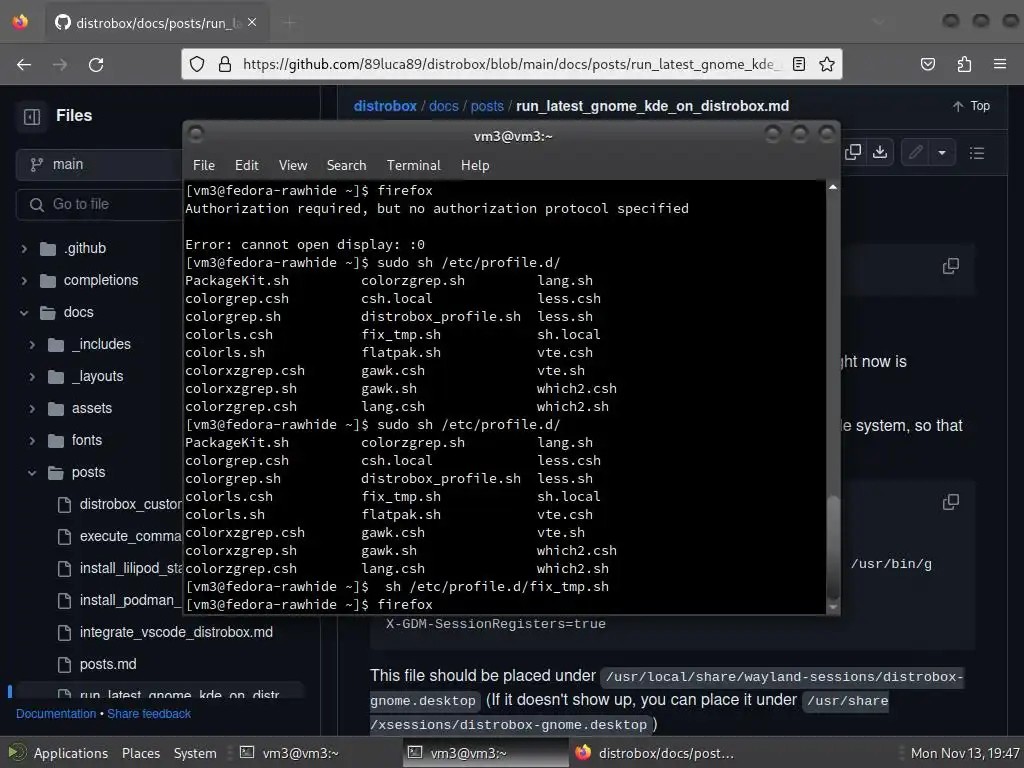
Task: Click the terminal scrollbar up arrow
Action: 833,187
